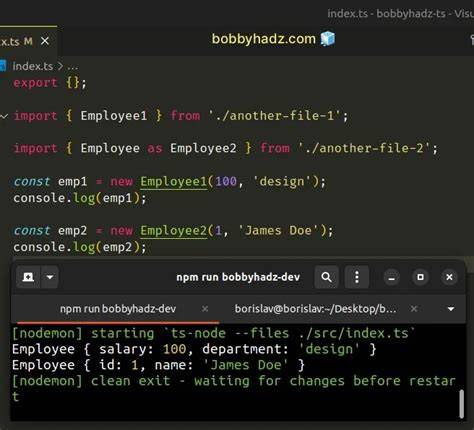Click the index.ts breadcrumb
The width and height of the screenshot is (474, 430).
point(33,66)
